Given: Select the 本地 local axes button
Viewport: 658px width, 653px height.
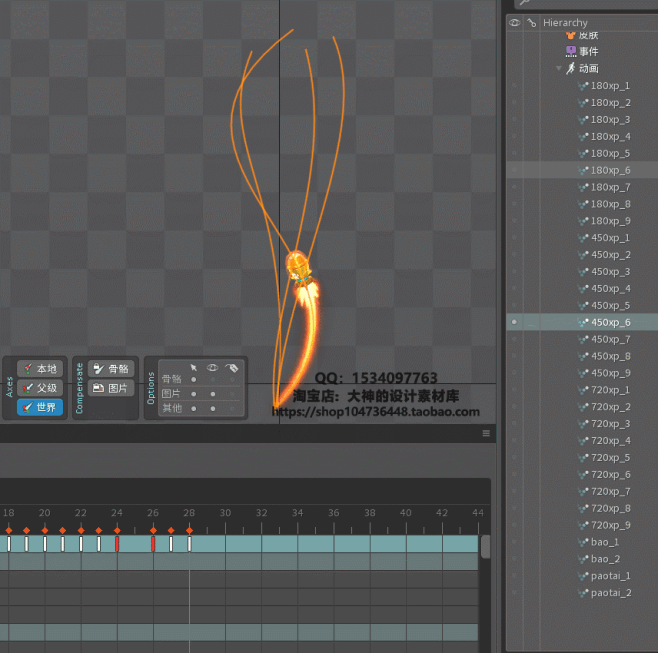Looking at the screenshot, I should [x=40, y=369].
